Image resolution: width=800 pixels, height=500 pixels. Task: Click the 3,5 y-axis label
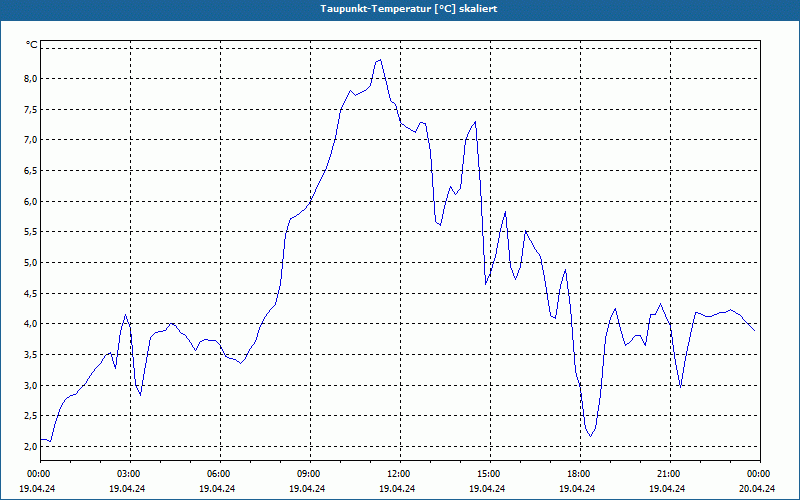coord(31,355)
